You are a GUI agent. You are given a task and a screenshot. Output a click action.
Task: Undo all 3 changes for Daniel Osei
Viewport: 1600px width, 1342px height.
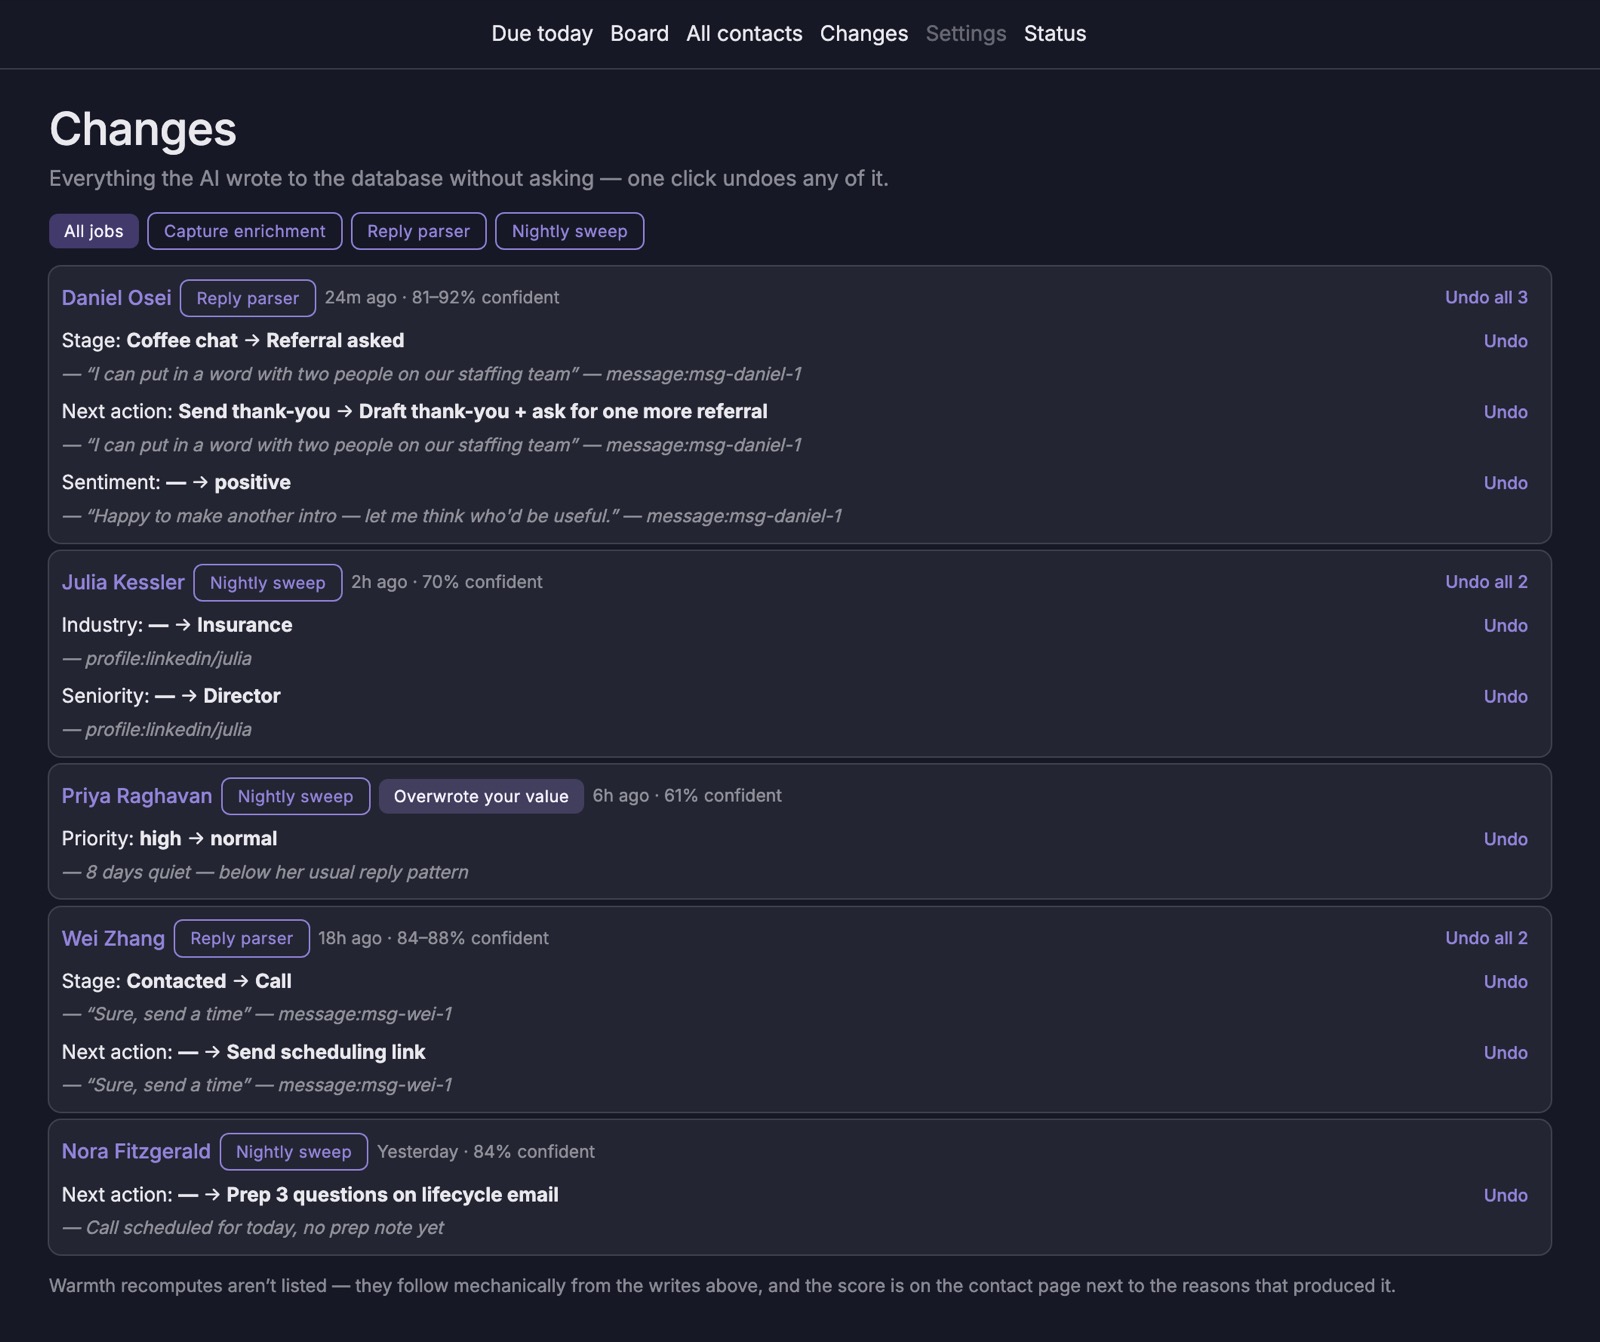coord(1486,297)
